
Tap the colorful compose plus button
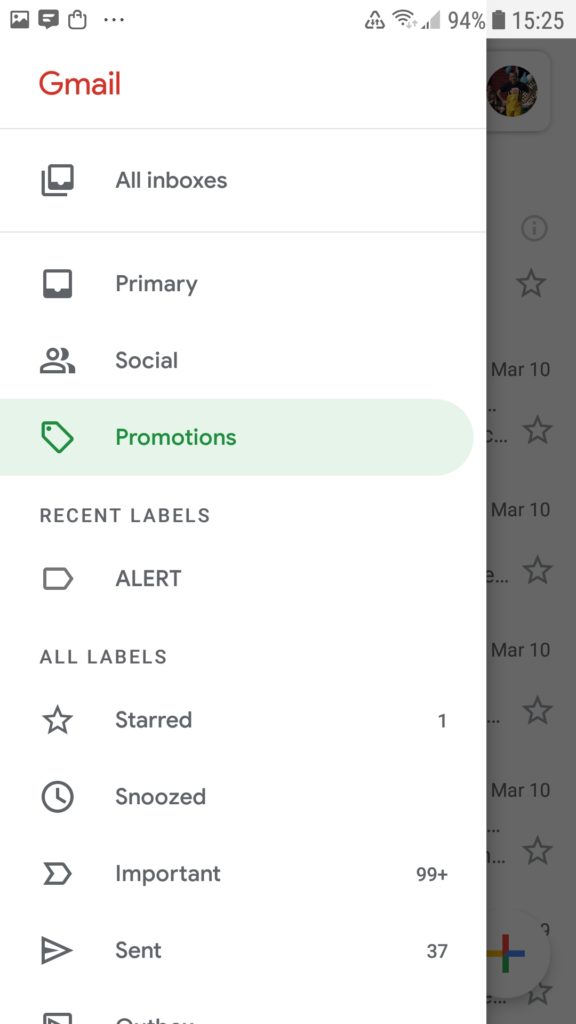(x=507, y=952)
